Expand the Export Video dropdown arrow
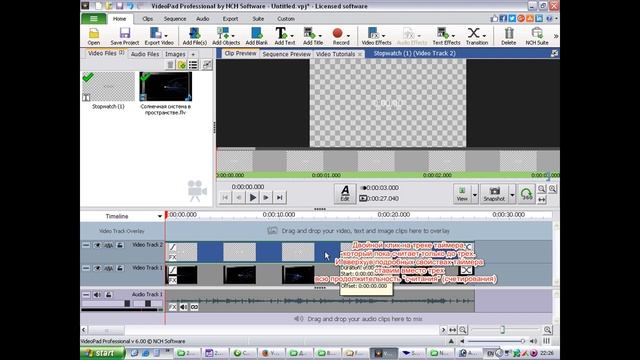The width and height of the screenshot is (640, 360). click(x=166, y=36)
